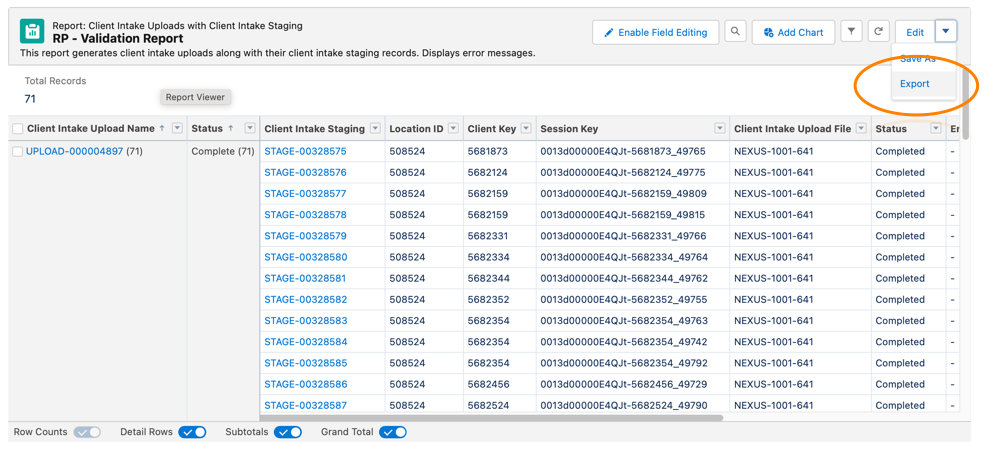Select Export from the dropdown menu
994x453 pixels.
coord(914,84)
